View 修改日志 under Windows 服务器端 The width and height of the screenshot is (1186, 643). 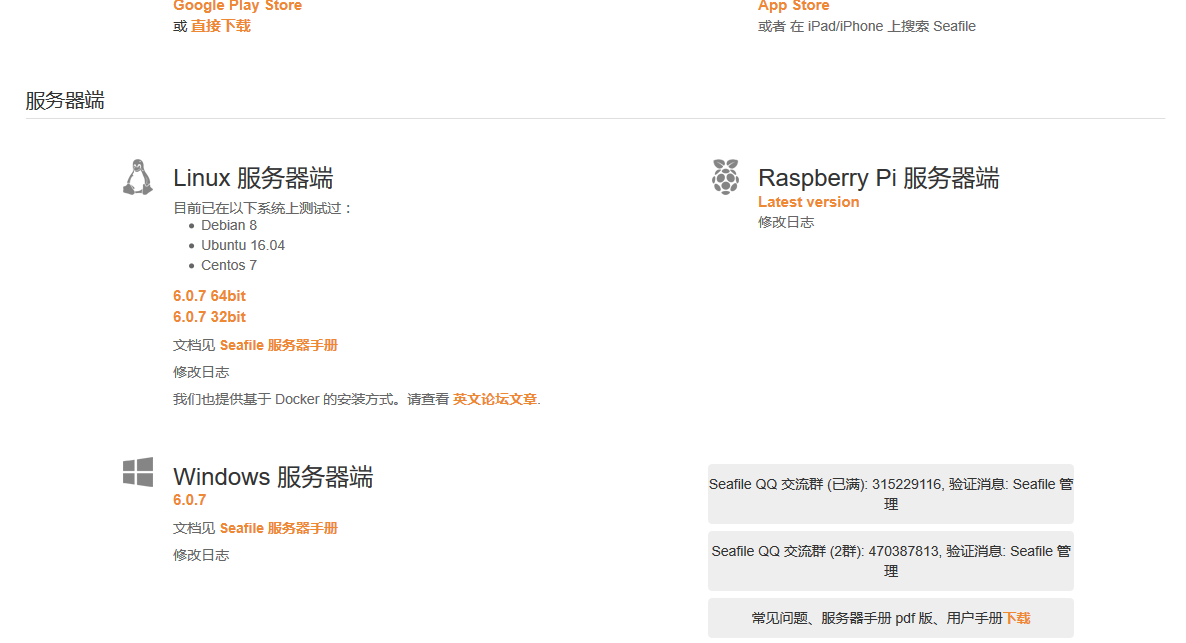[x=201, y=555]
